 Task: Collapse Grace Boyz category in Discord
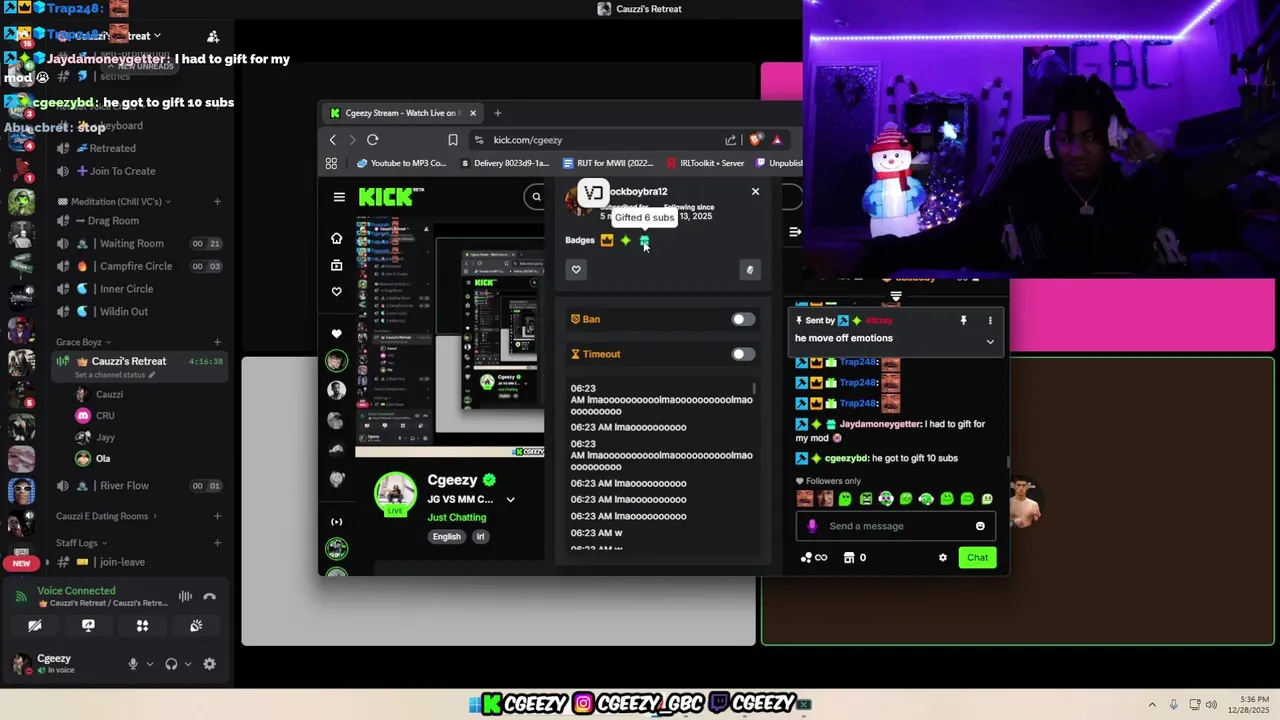pos(79,342)
